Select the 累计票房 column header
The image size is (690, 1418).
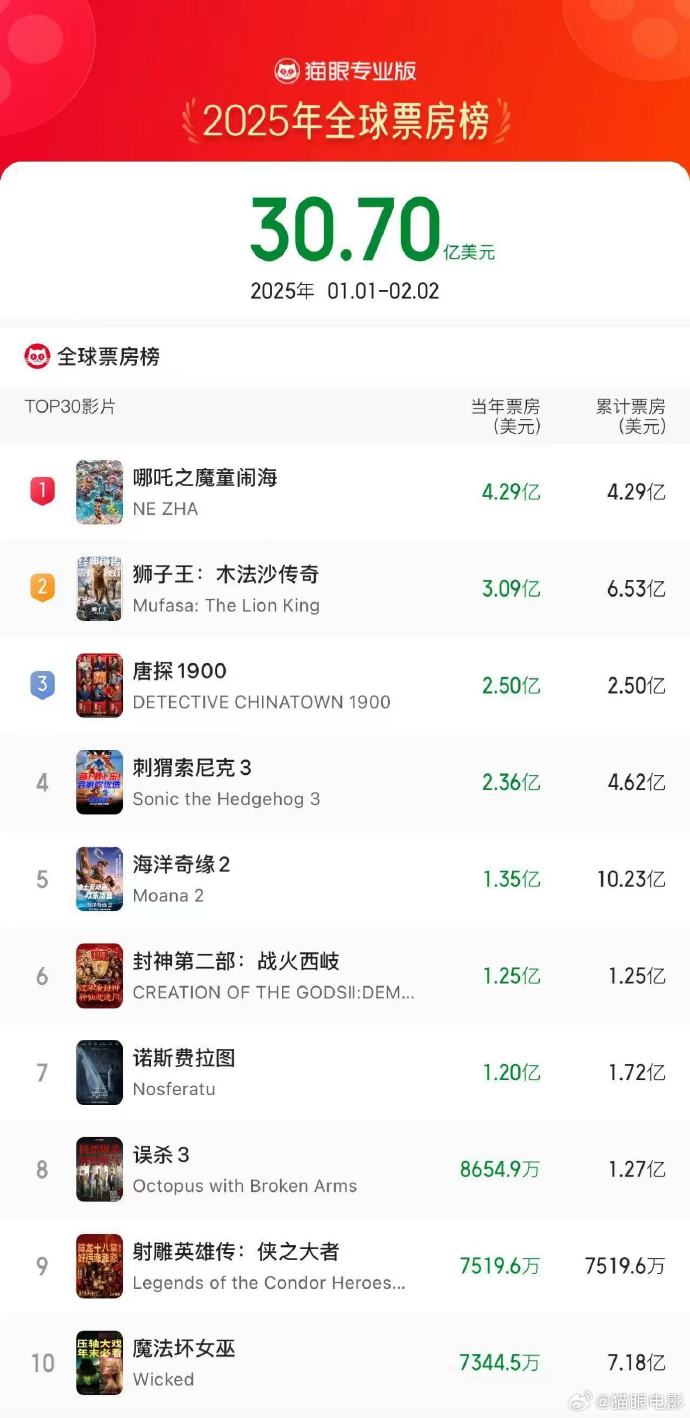point(630,415)
